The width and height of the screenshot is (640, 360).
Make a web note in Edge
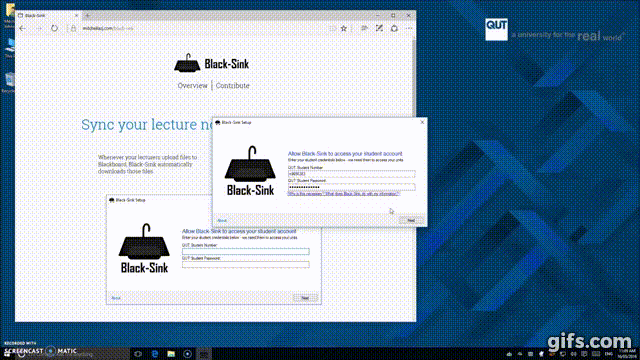coord(379,28)
